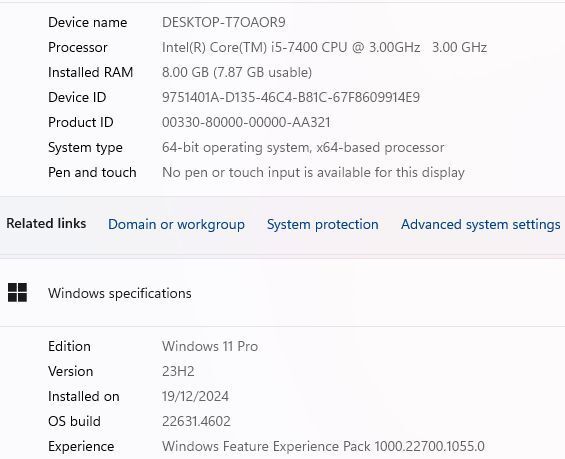The height and width of the screenshot is (459, 565).
Task: Select the device name DESKTOP-T7OAOR9 text
Action: tap(223, 22)
